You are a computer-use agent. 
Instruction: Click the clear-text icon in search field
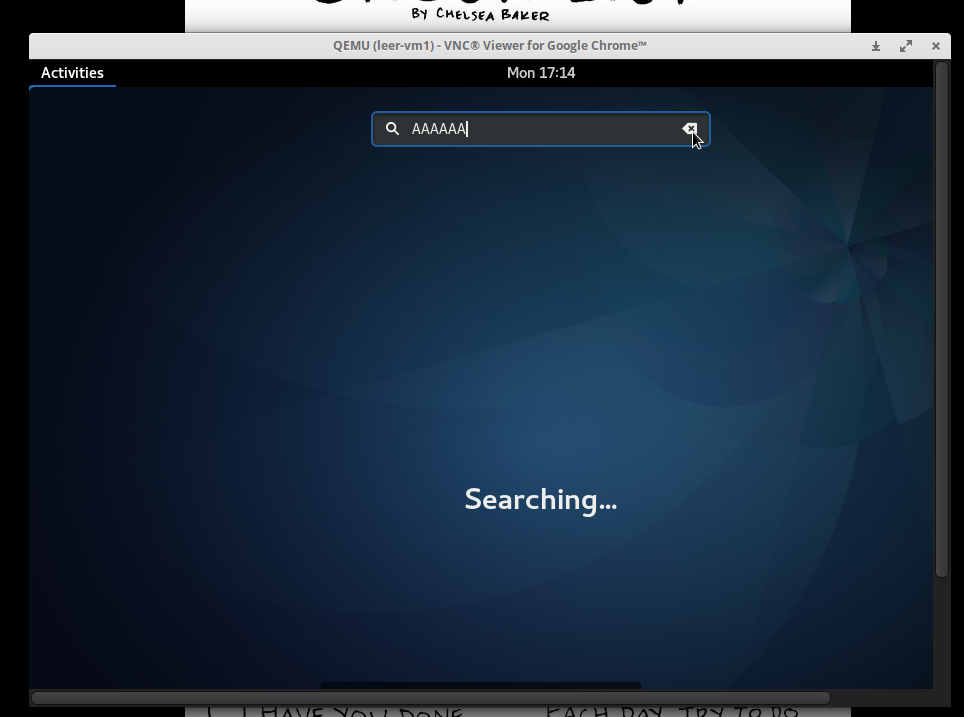(689, 128)
